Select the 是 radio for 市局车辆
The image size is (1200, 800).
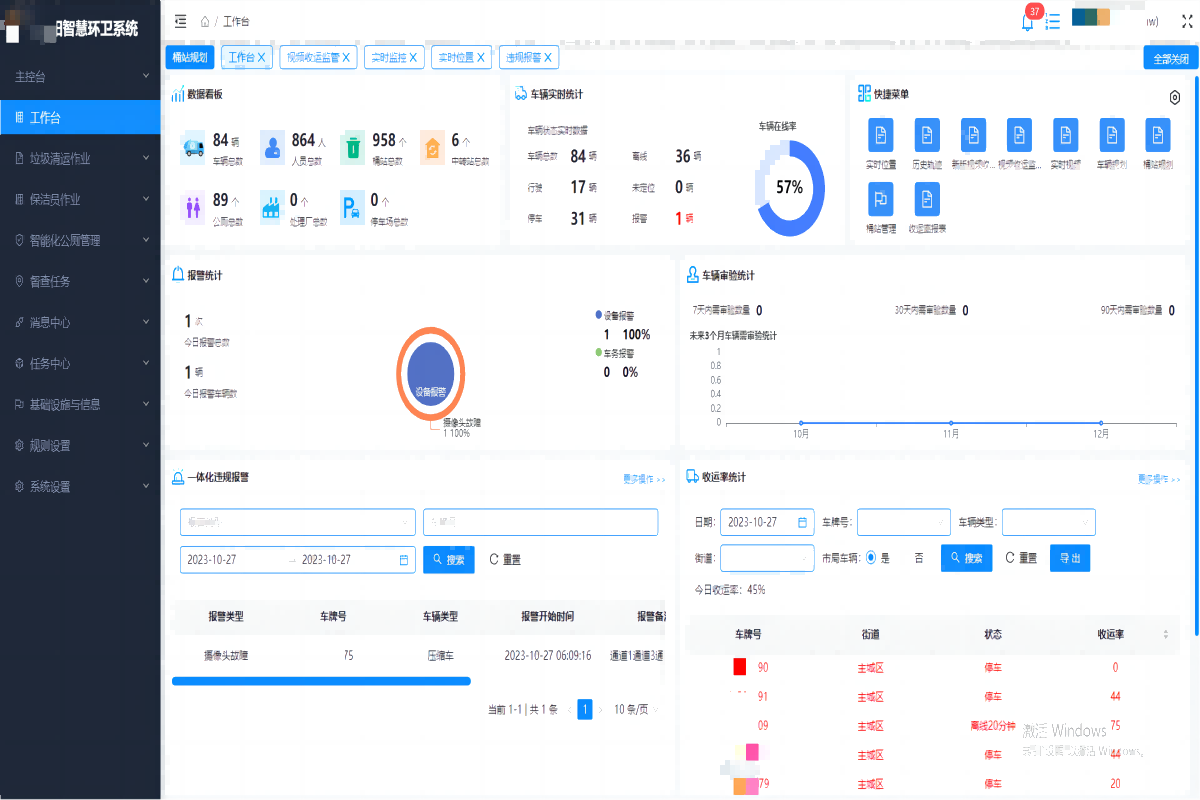pos(871,558)
